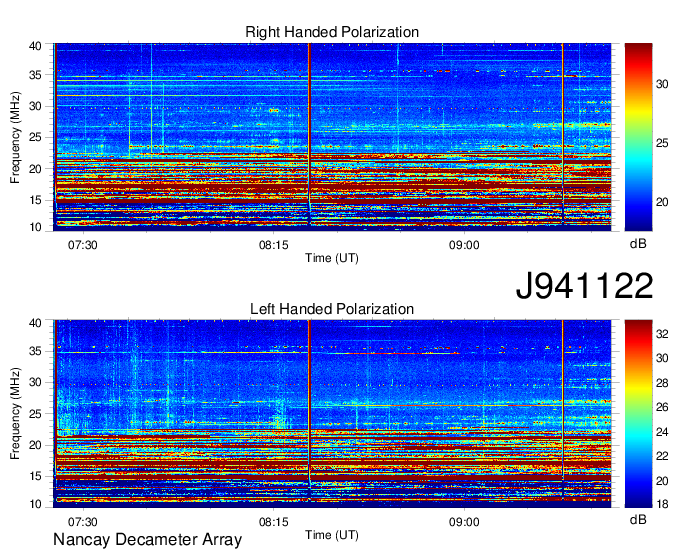
Task: Click the right-handed spectrogram plot
Action: [x=332, y=137]
